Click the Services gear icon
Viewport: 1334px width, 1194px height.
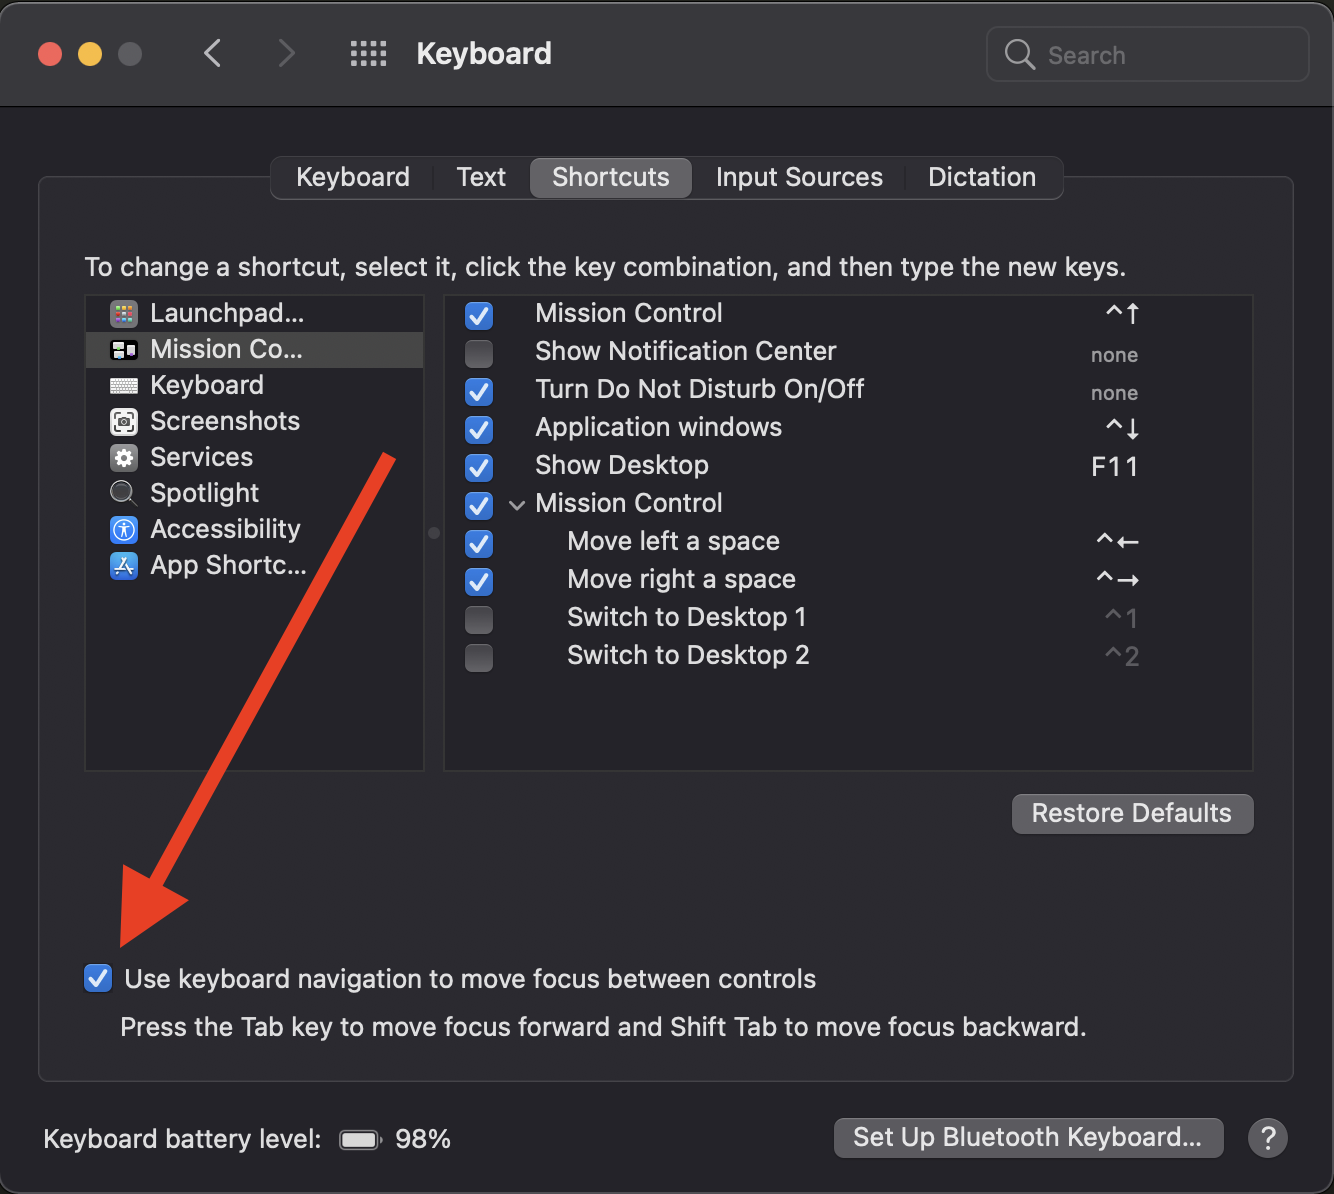[x=124, y=458]
